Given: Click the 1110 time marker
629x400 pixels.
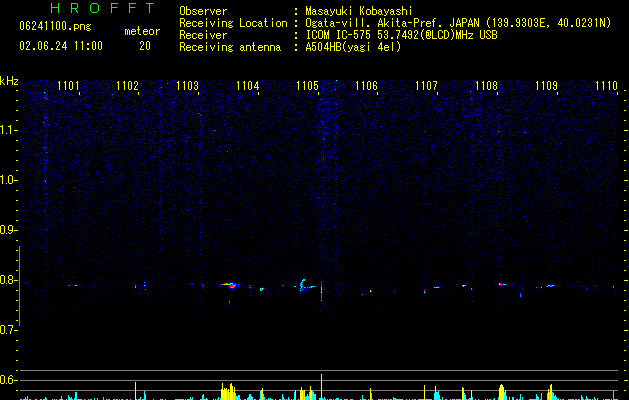Looking at the screenshot, I should (x=607, y=86).
